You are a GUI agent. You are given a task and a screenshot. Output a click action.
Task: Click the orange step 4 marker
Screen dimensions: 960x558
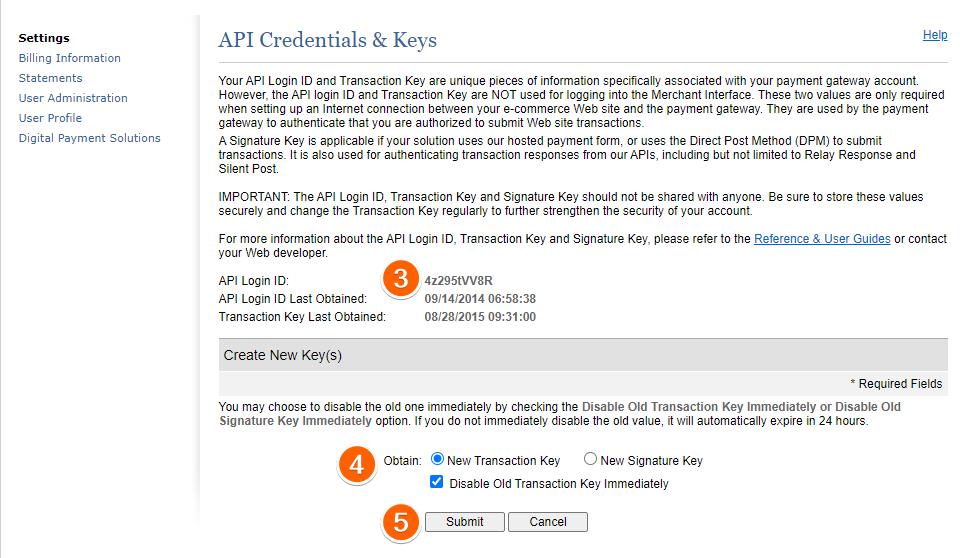356,464
